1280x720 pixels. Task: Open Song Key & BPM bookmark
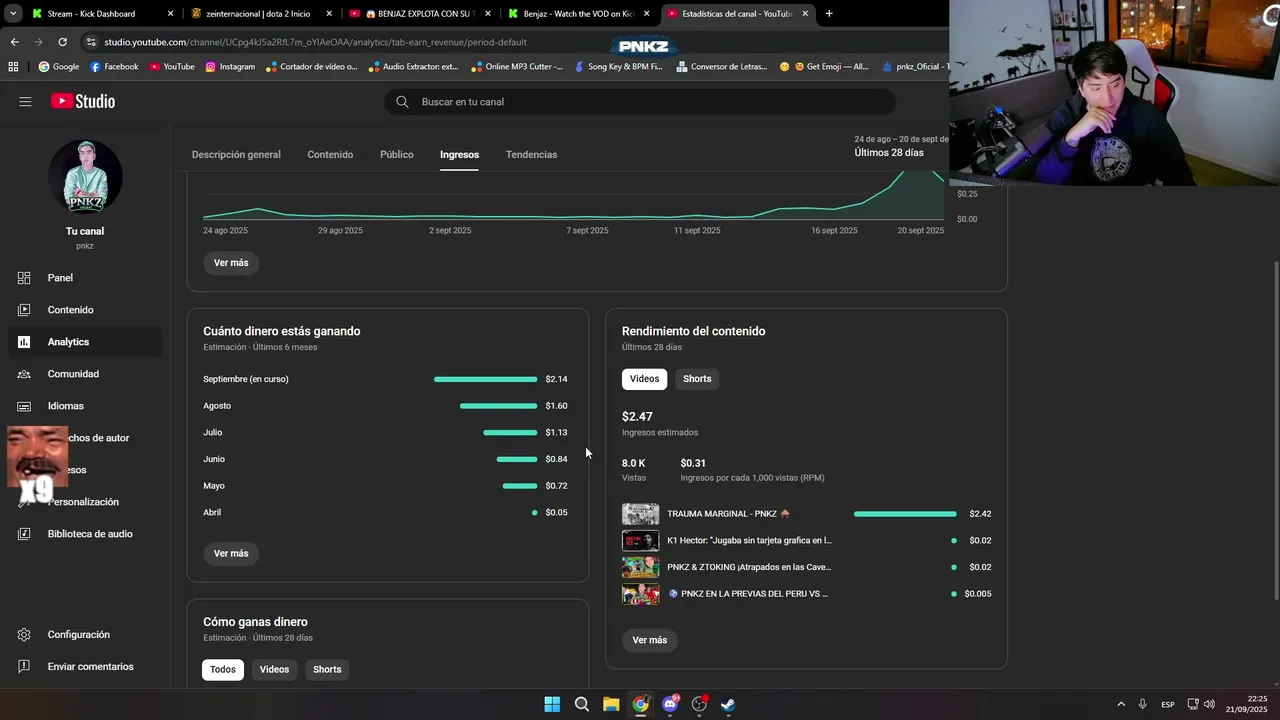click(618, 67)
